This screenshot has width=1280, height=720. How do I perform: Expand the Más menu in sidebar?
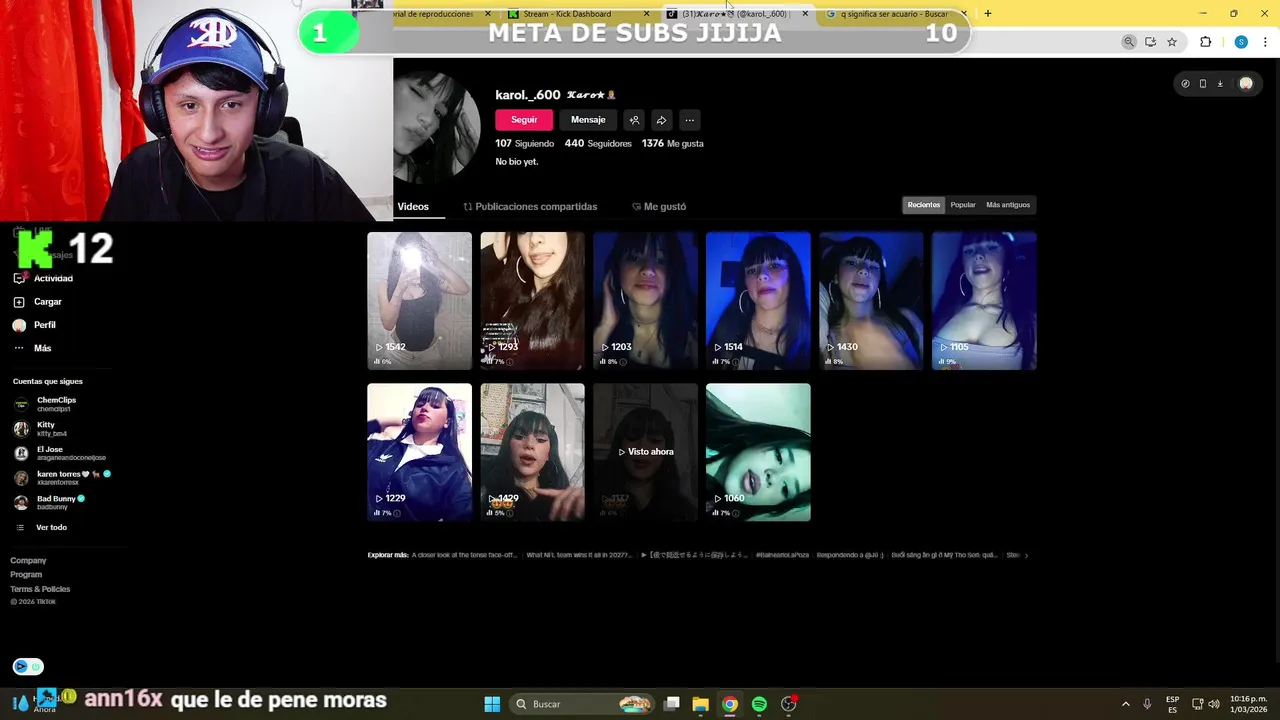click(32, 348)
